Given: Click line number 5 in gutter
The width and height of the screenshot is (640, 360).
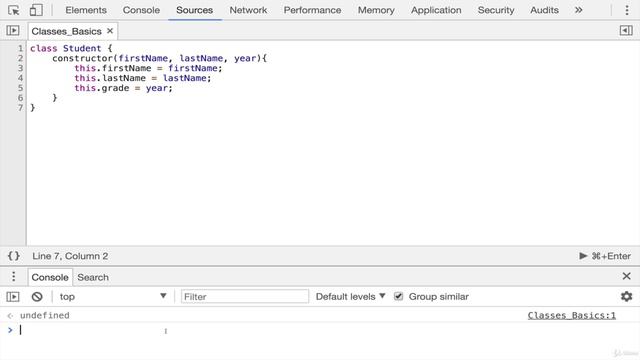Looking at the screenshot, I should 20,88.
